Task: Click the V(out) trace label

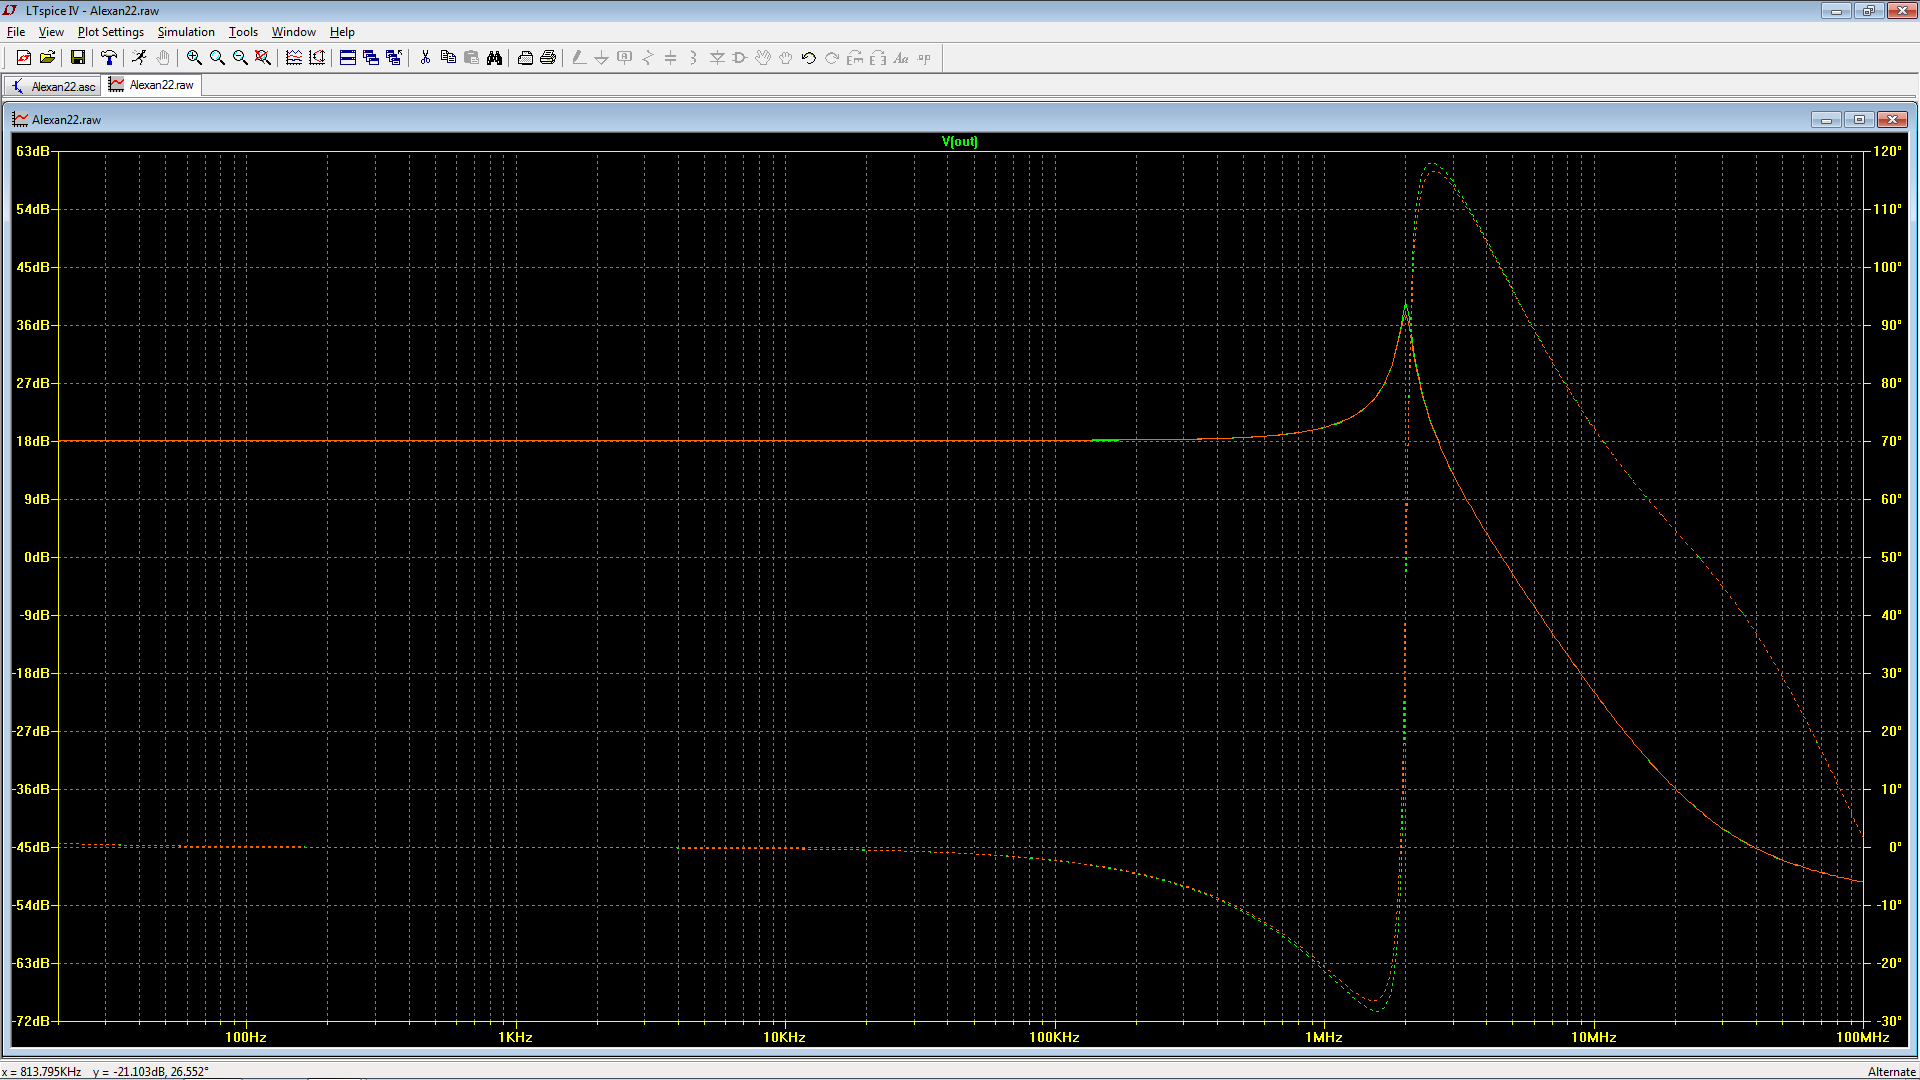Action: coord(959,142)
